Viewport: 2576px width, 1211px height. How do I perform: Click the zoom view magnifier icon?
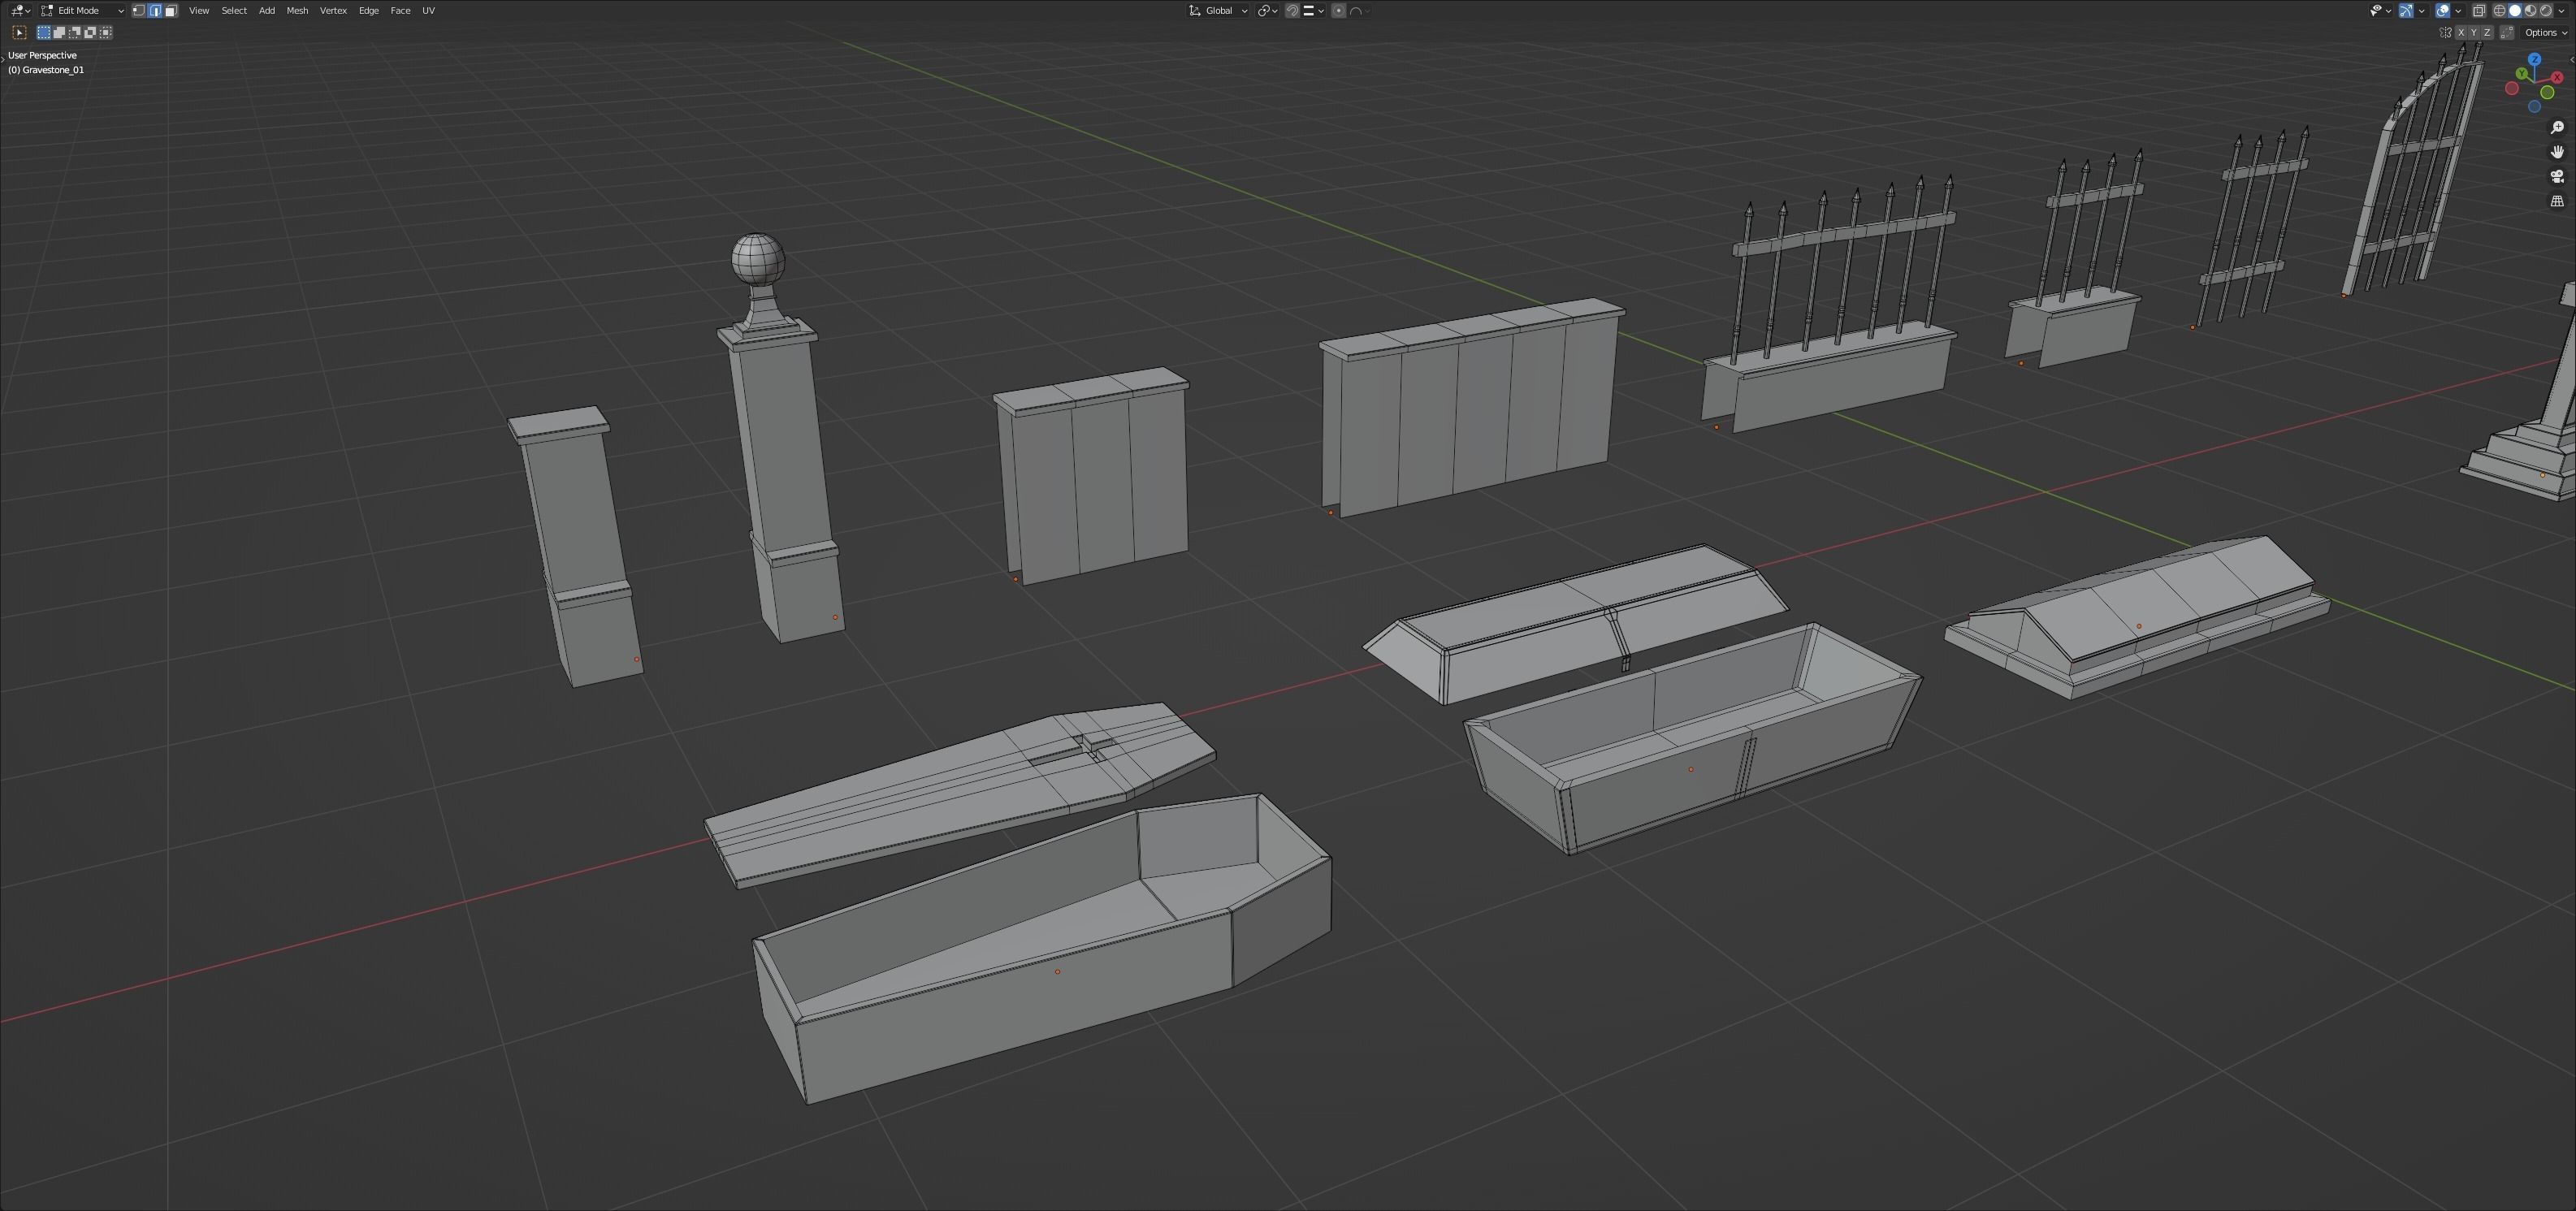tap(2557, 127)
